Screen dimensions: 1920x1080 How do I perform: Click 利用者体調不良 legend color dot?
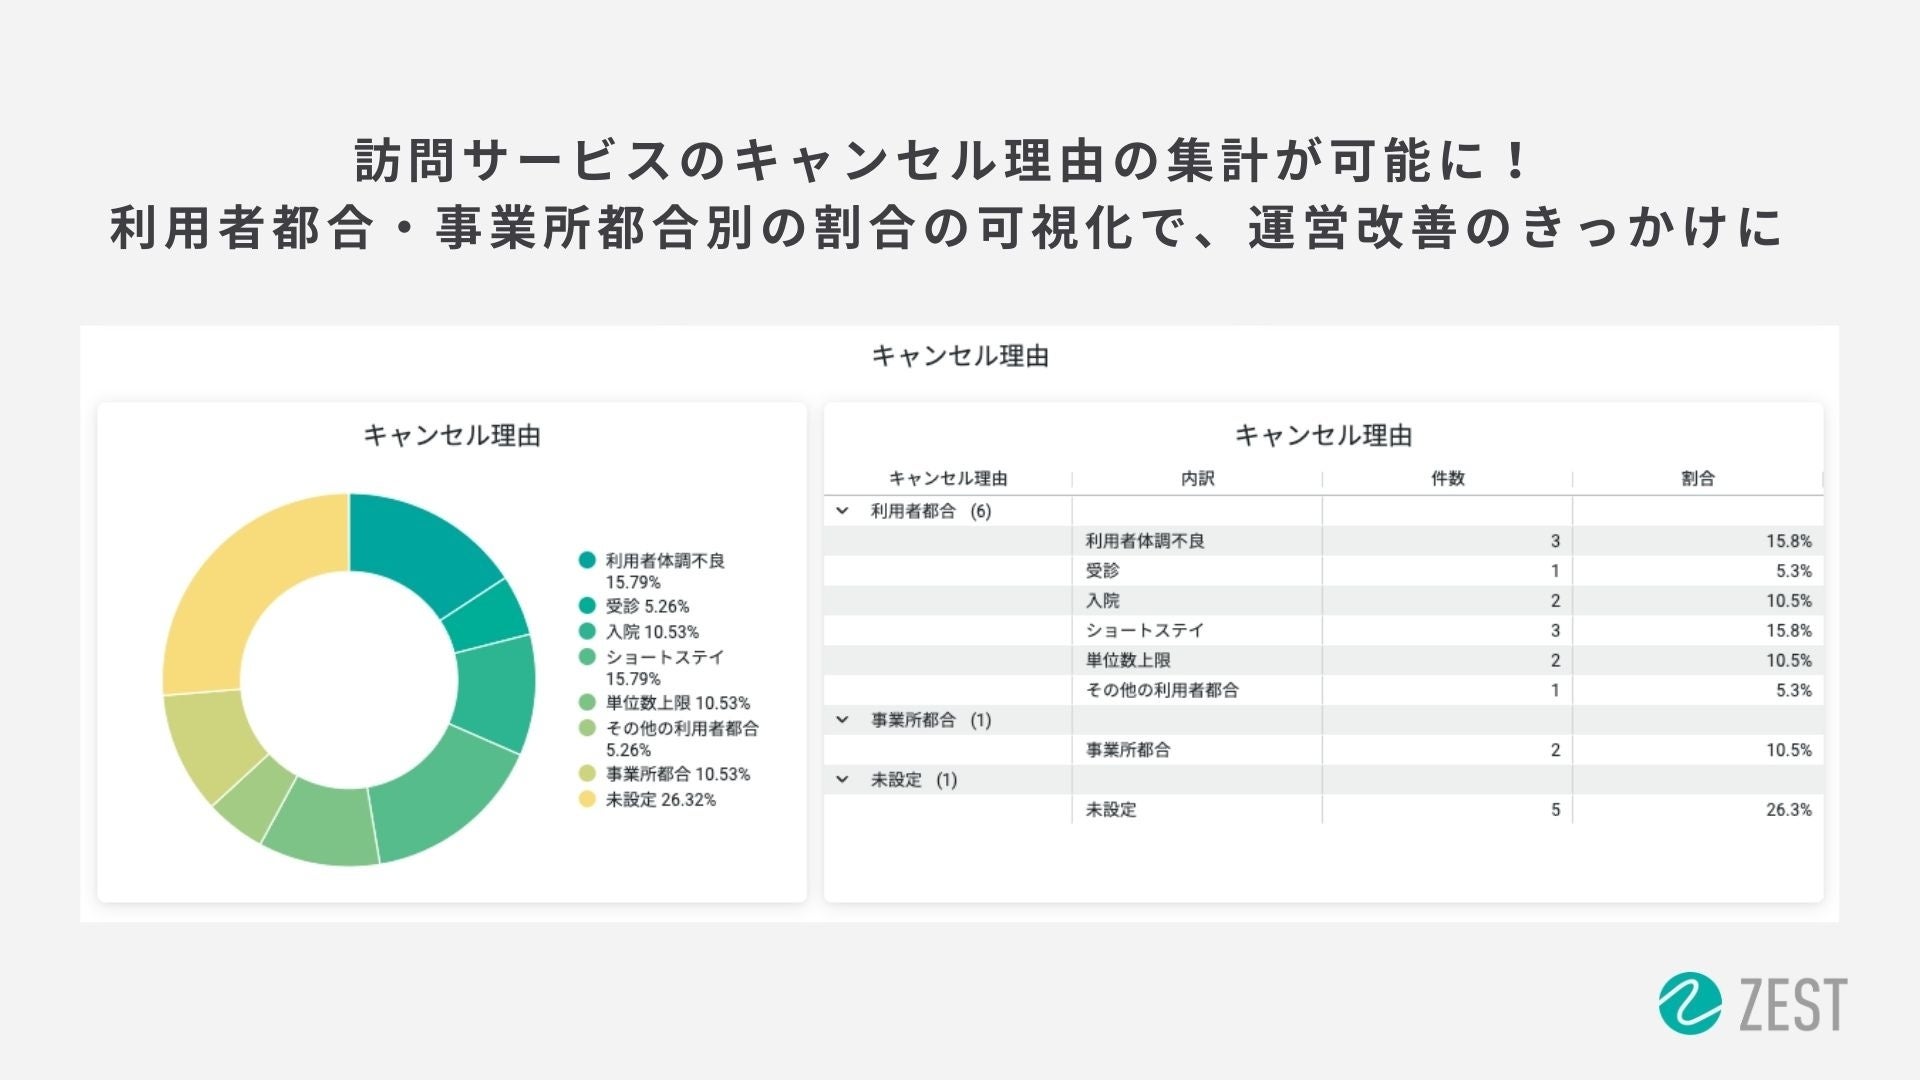[587, 561]
